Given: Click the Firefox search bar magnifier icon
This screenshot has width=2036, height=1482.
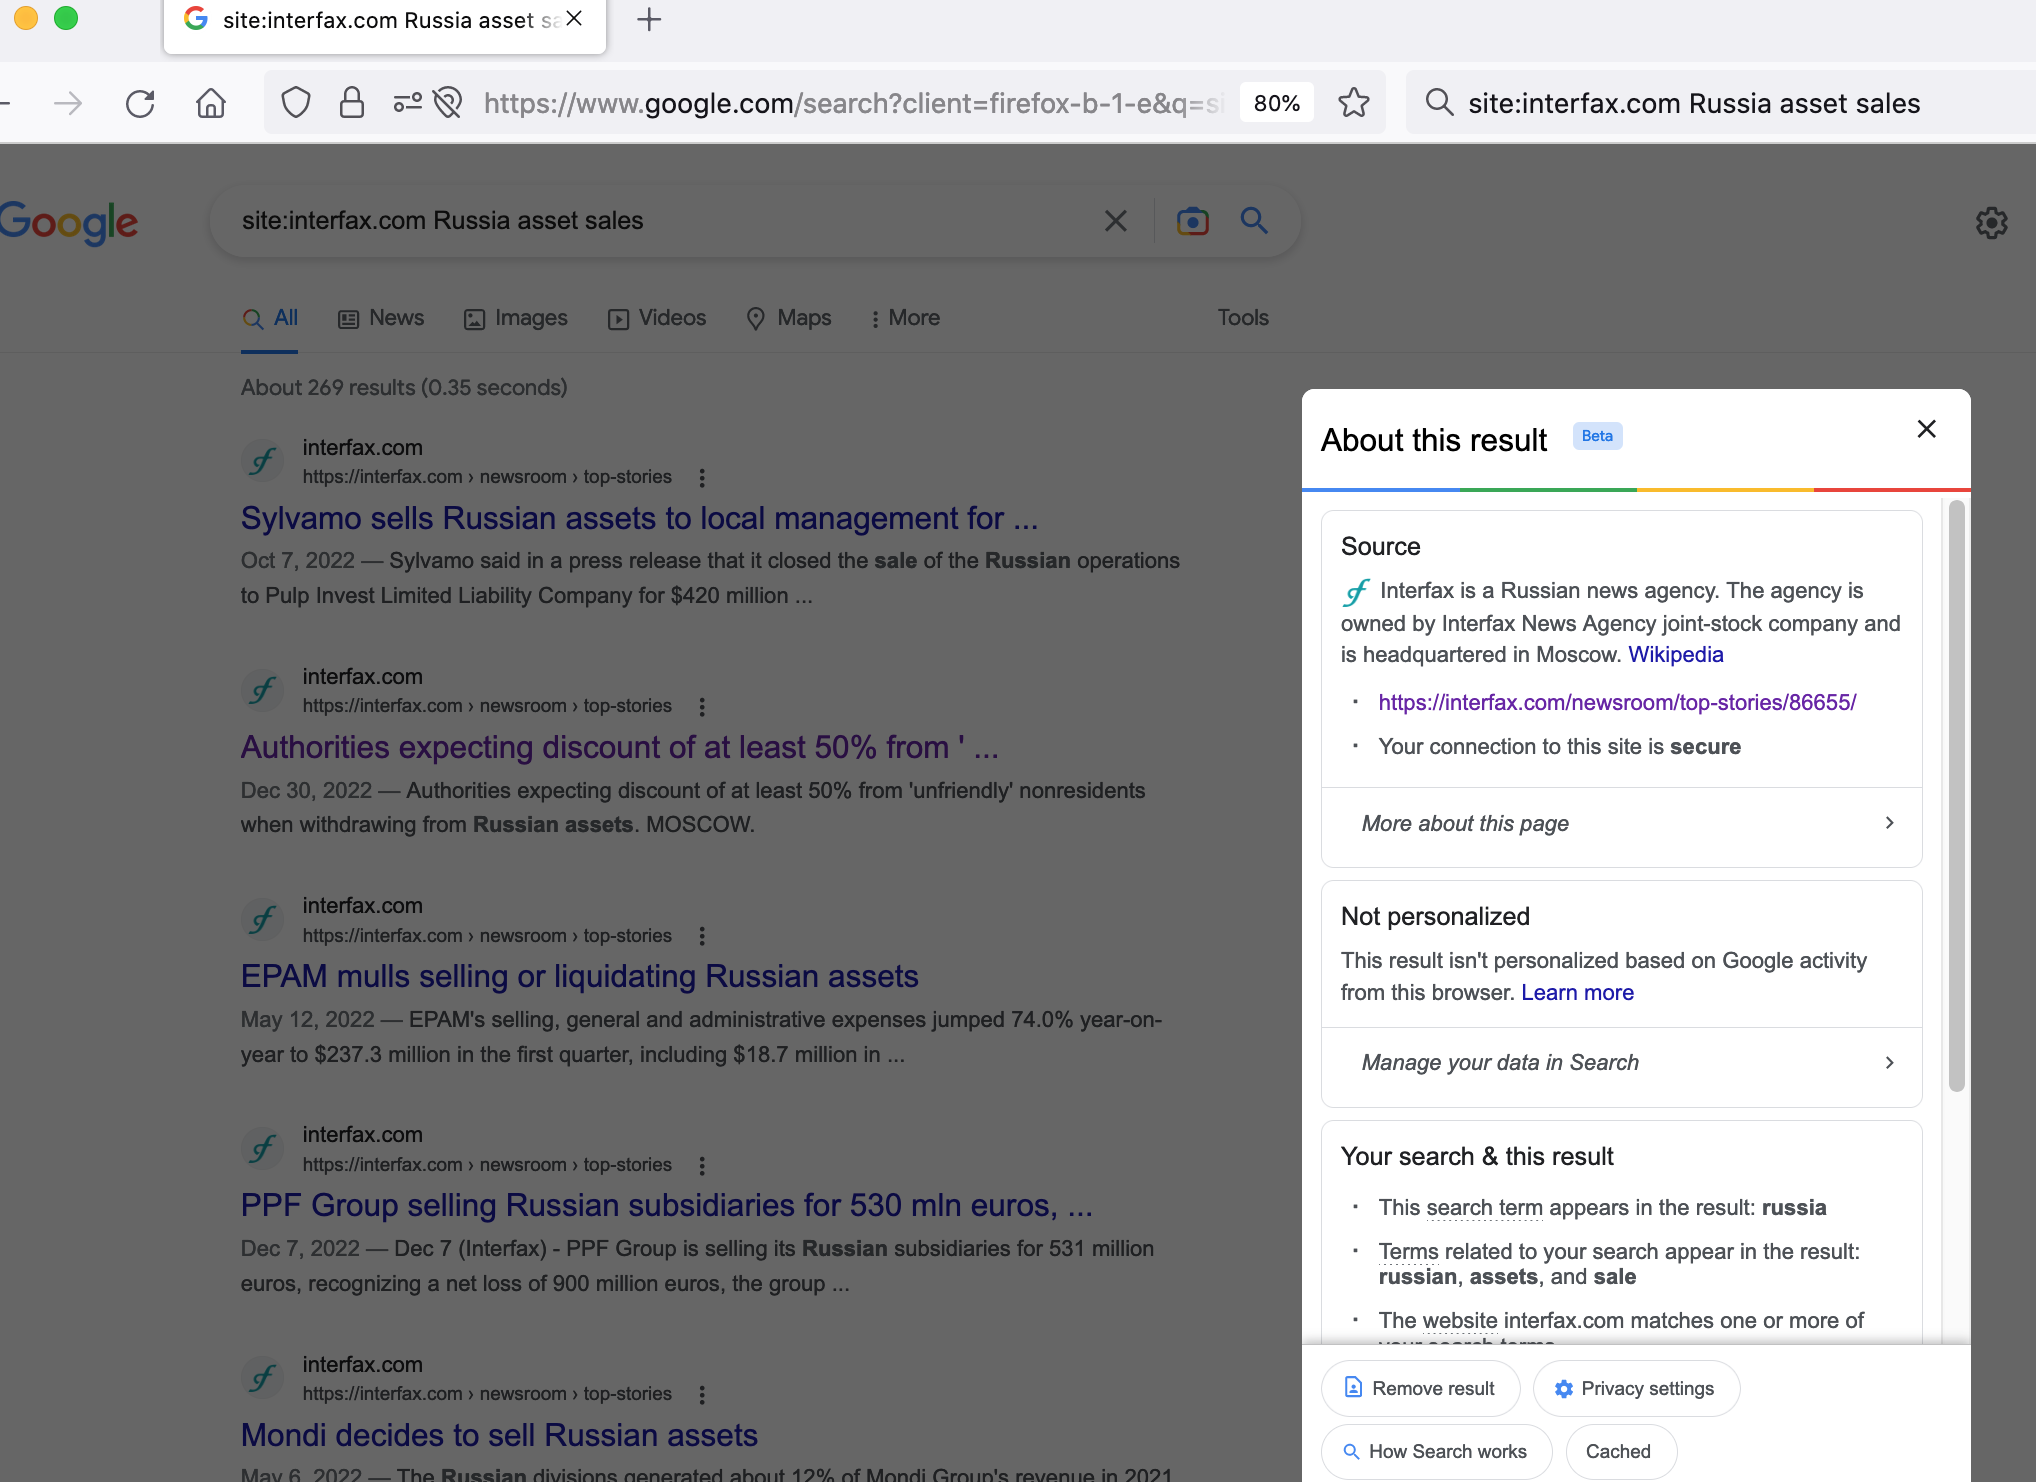Looking at the screenshot, I should click(1439, 102).
